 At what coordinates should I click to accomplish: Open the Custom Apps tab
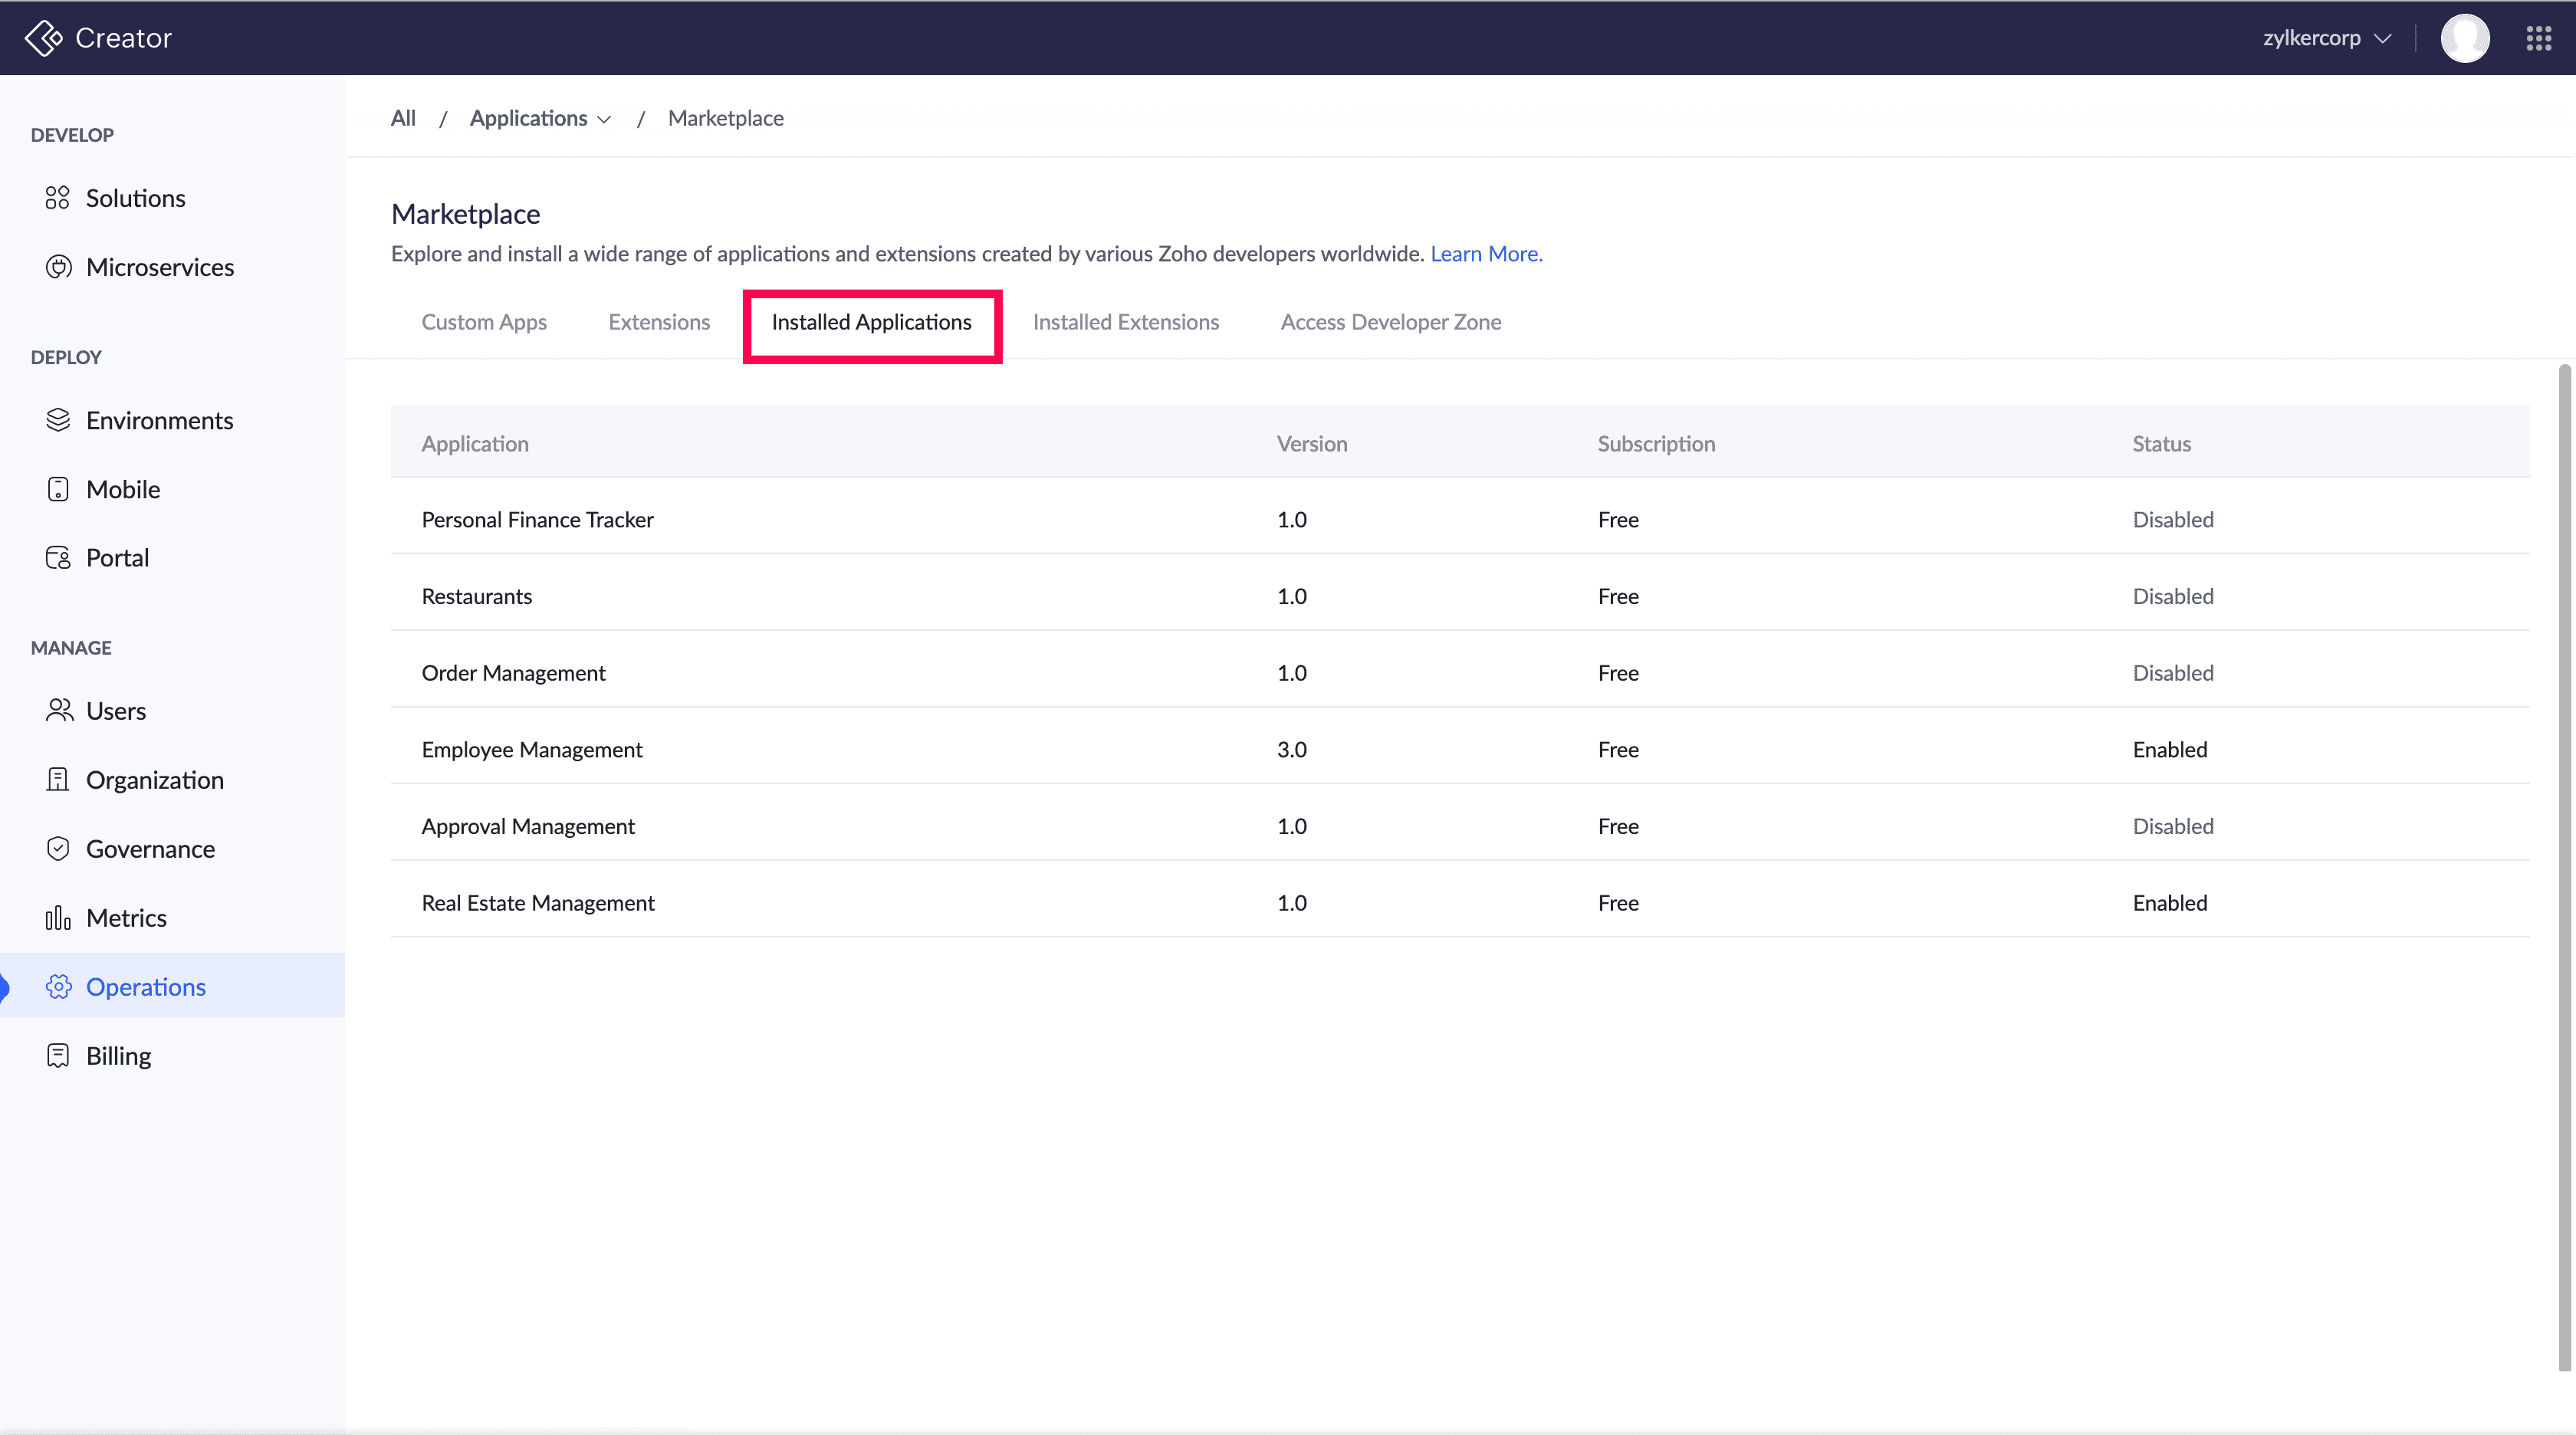pos(484,322)
